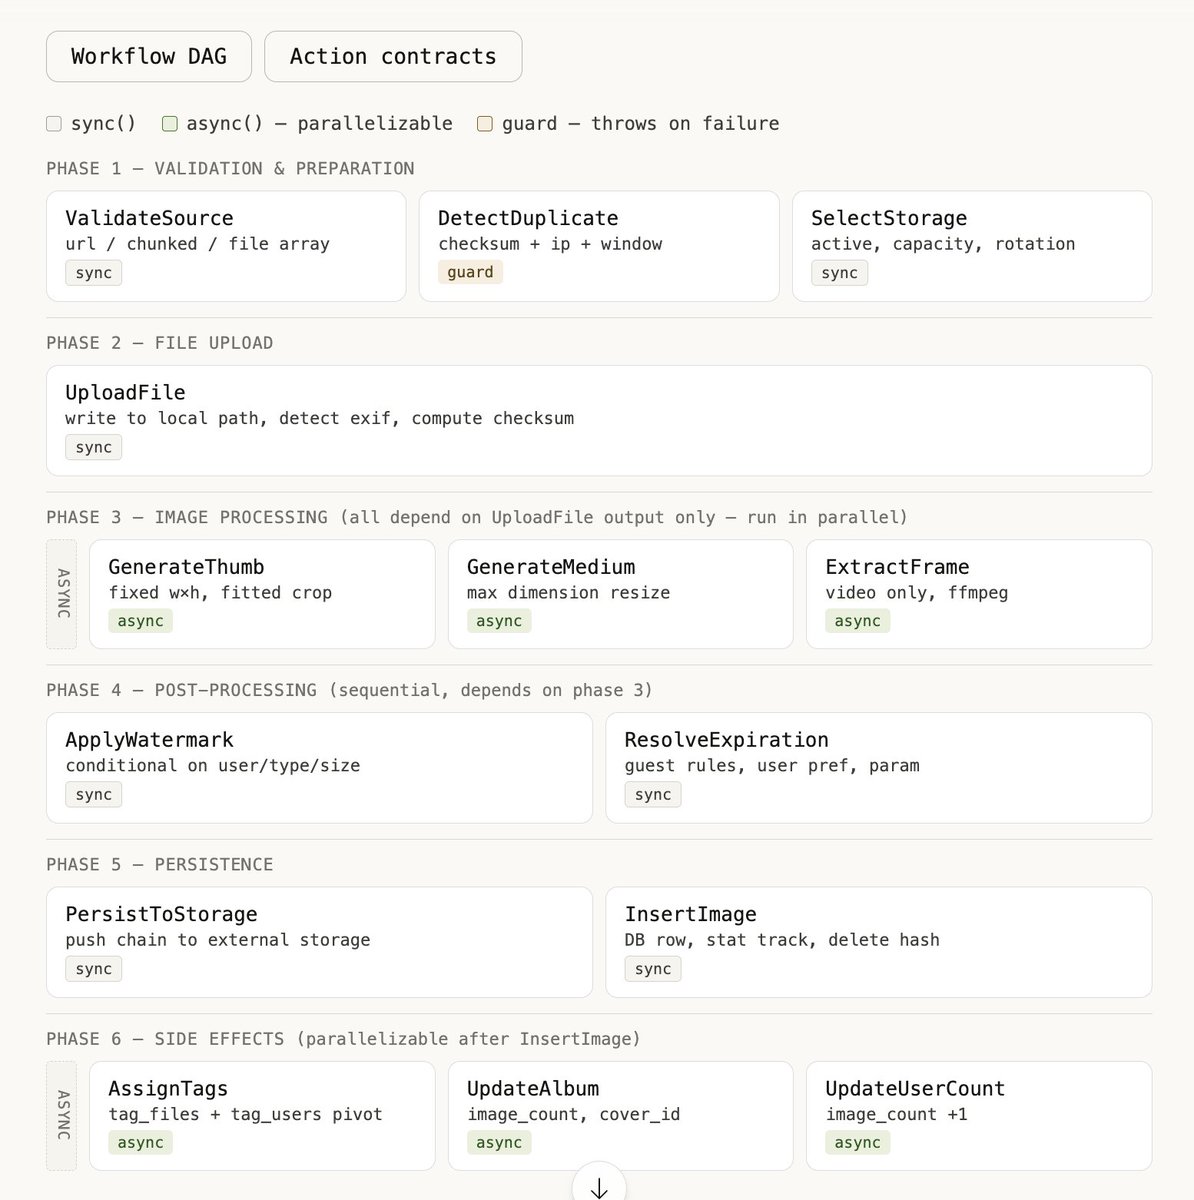
Task: Click the sync badge on PersistToStorage
Action: [x=94, y=969]
